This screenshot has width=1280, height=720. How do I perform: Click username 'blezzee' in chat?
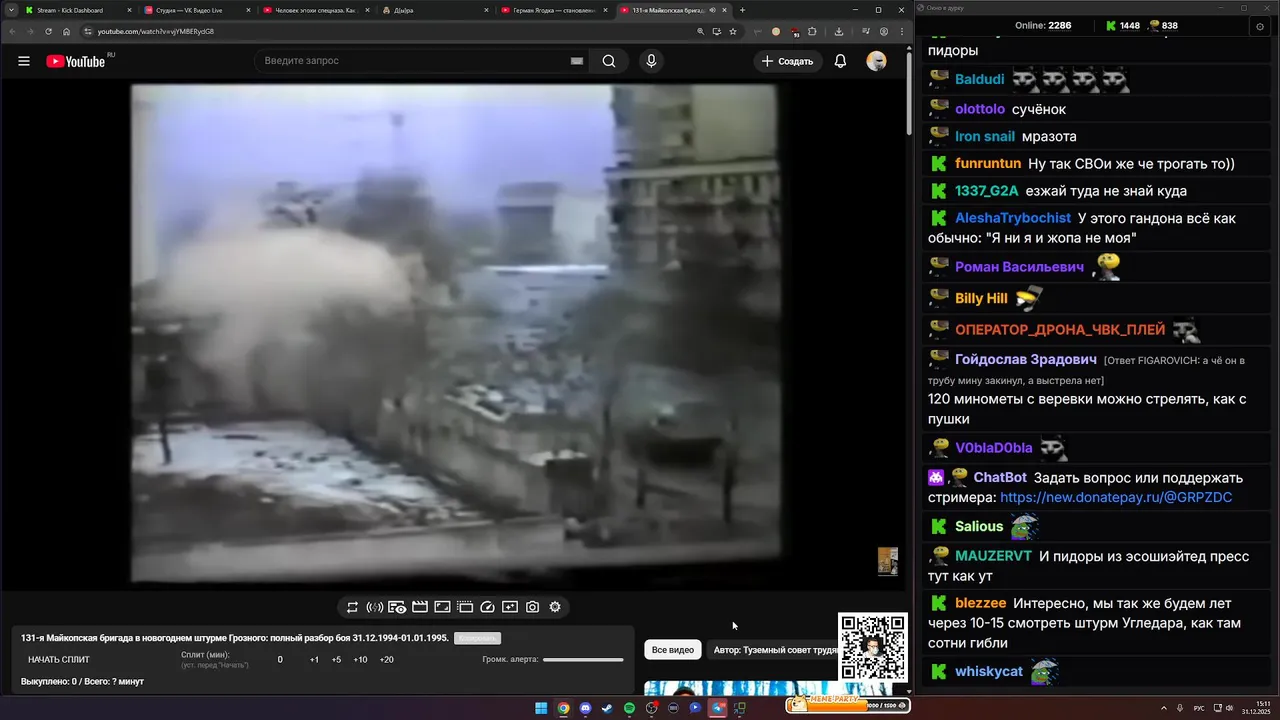click(981, 603)
